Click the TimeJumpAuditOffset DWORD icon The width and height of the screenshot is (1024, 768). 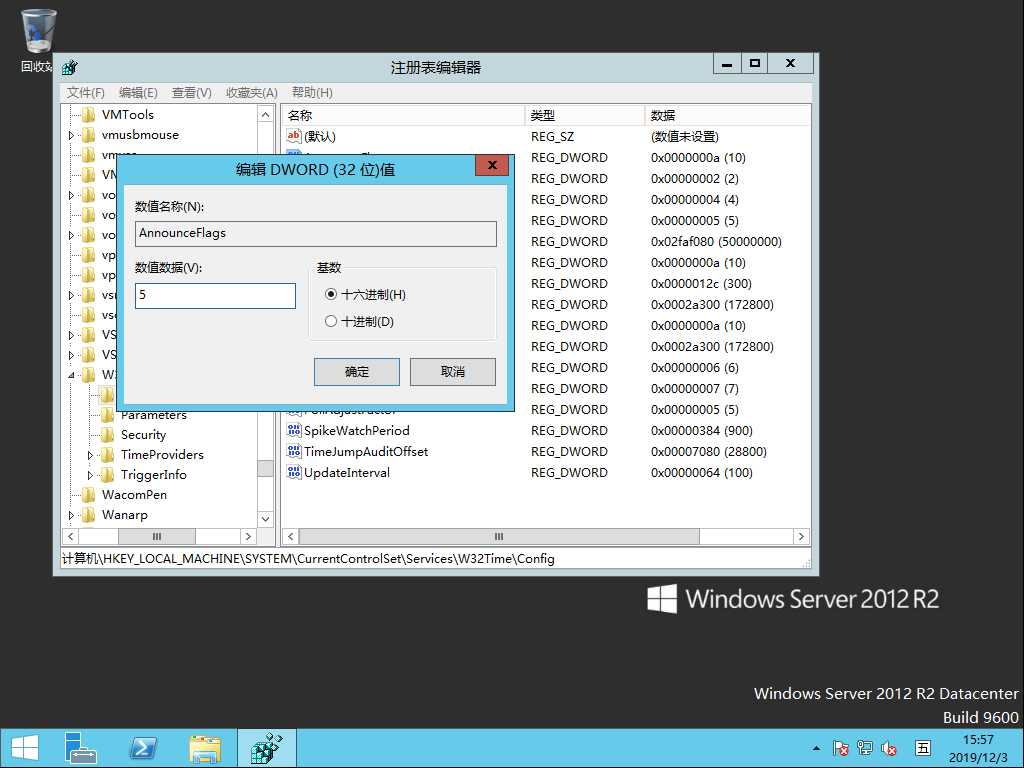tap(294, 451)
